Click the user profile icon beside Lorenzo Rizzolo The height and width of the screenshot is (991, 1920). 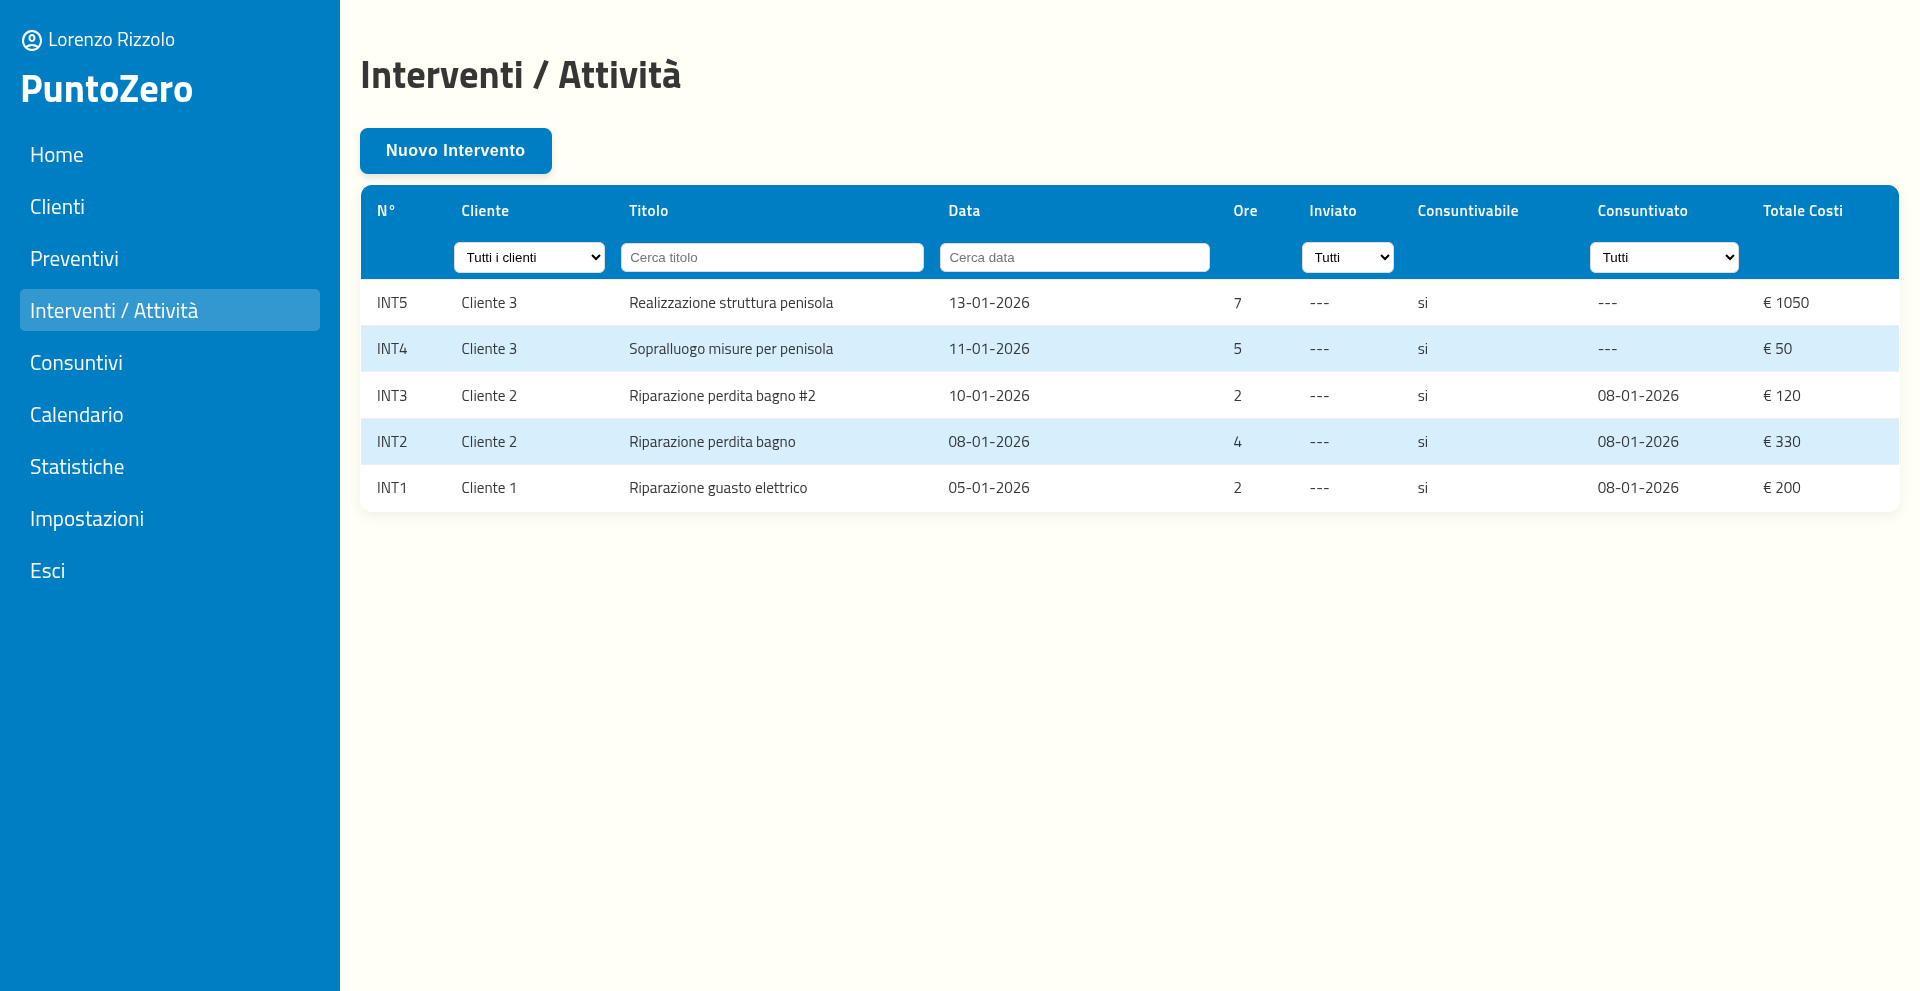pyautogui.click(x=32, y=40)
